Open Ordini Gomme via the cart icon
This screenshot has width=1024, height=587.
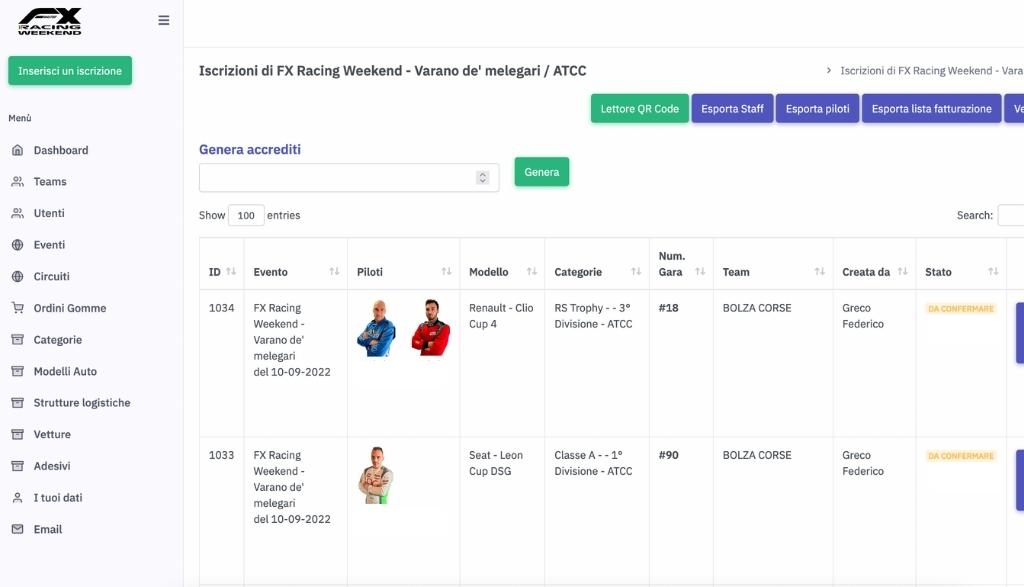[x=17, y=308]
